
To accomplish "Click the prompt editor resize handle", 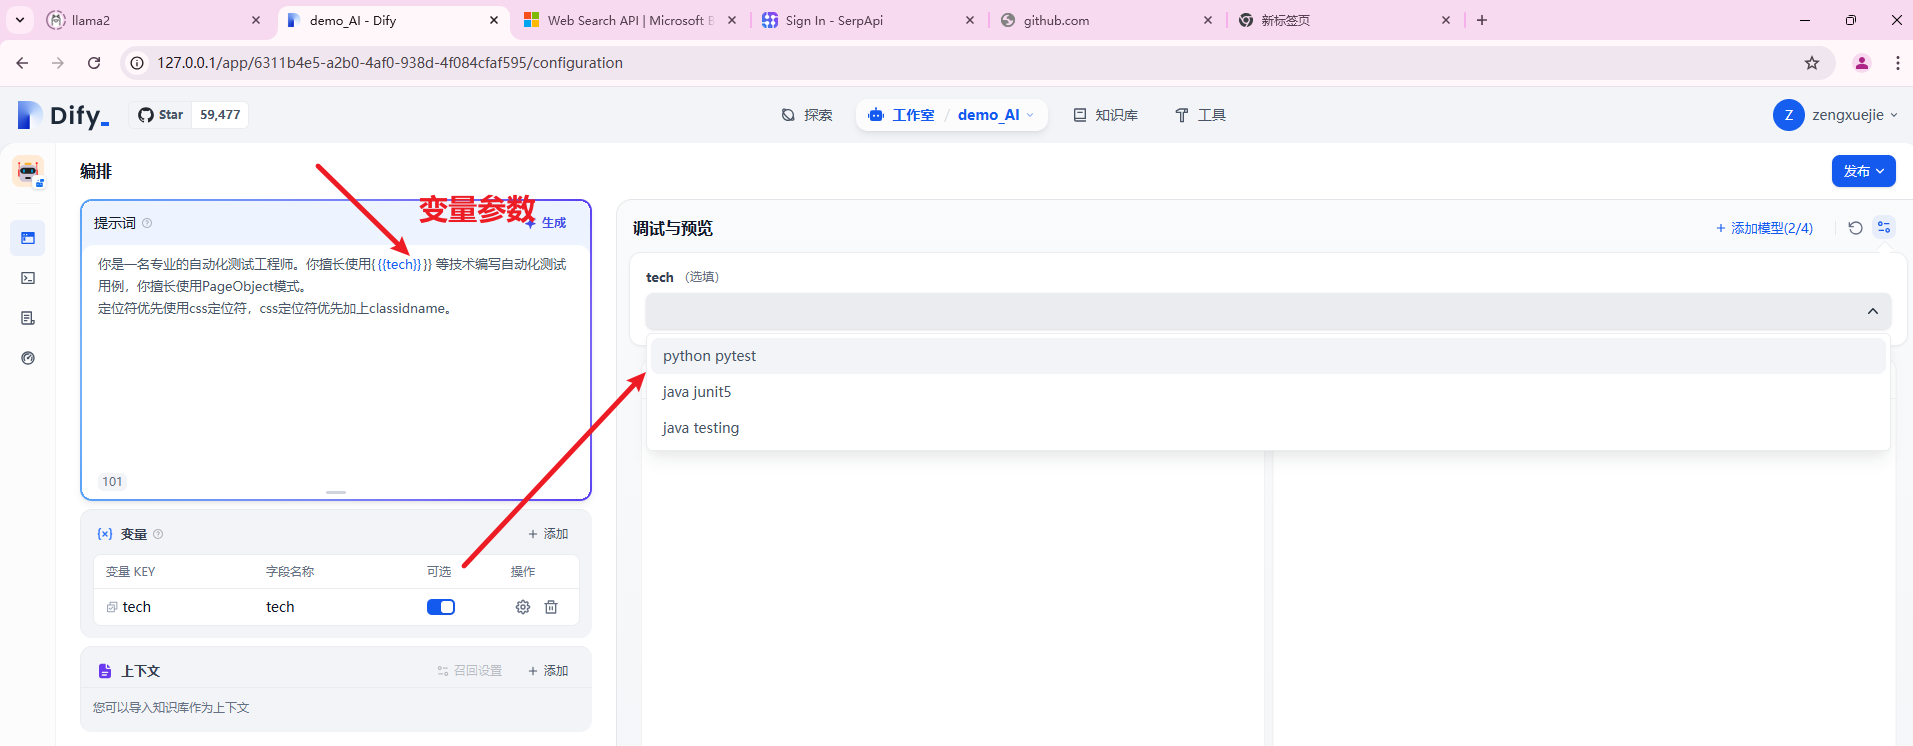I will [x=336, y=492].
